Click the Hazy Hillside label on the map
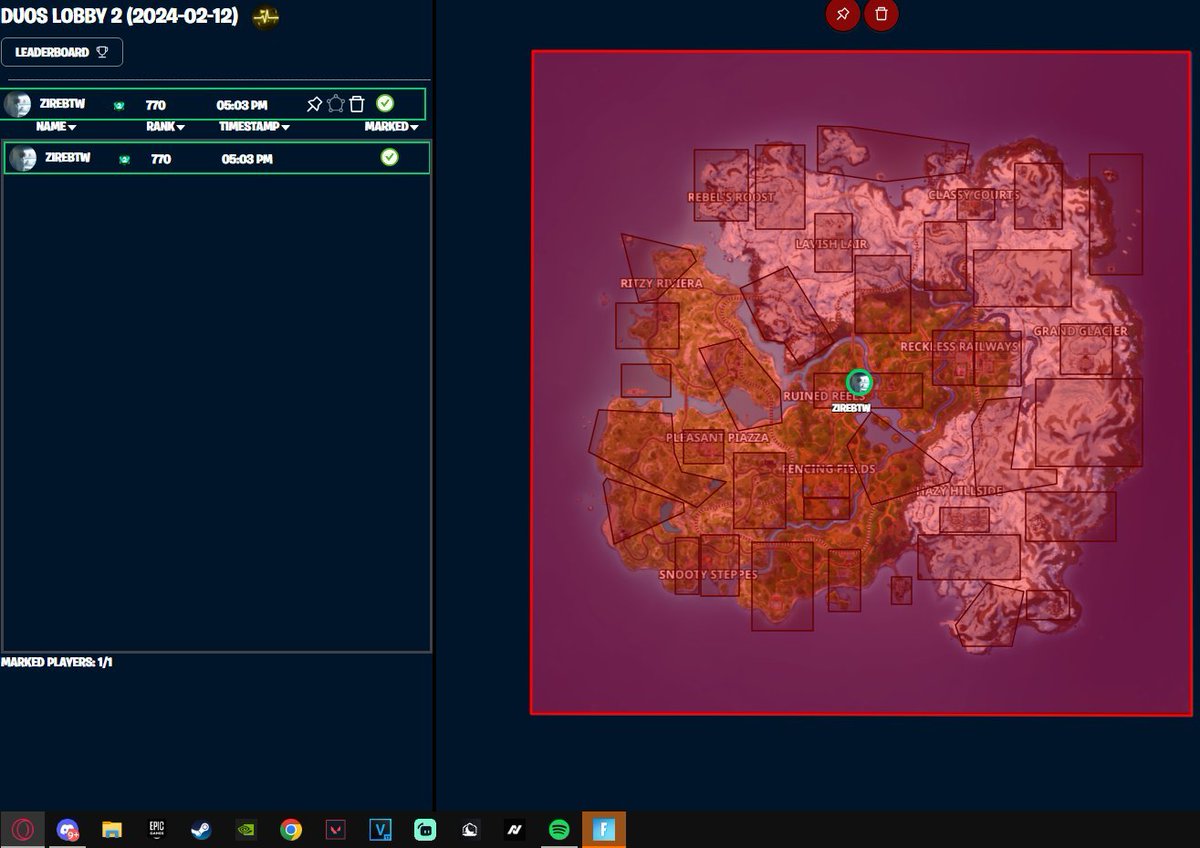Image resolution: width=1200 pixels, height=848 pixels. (x=959, y=491)
